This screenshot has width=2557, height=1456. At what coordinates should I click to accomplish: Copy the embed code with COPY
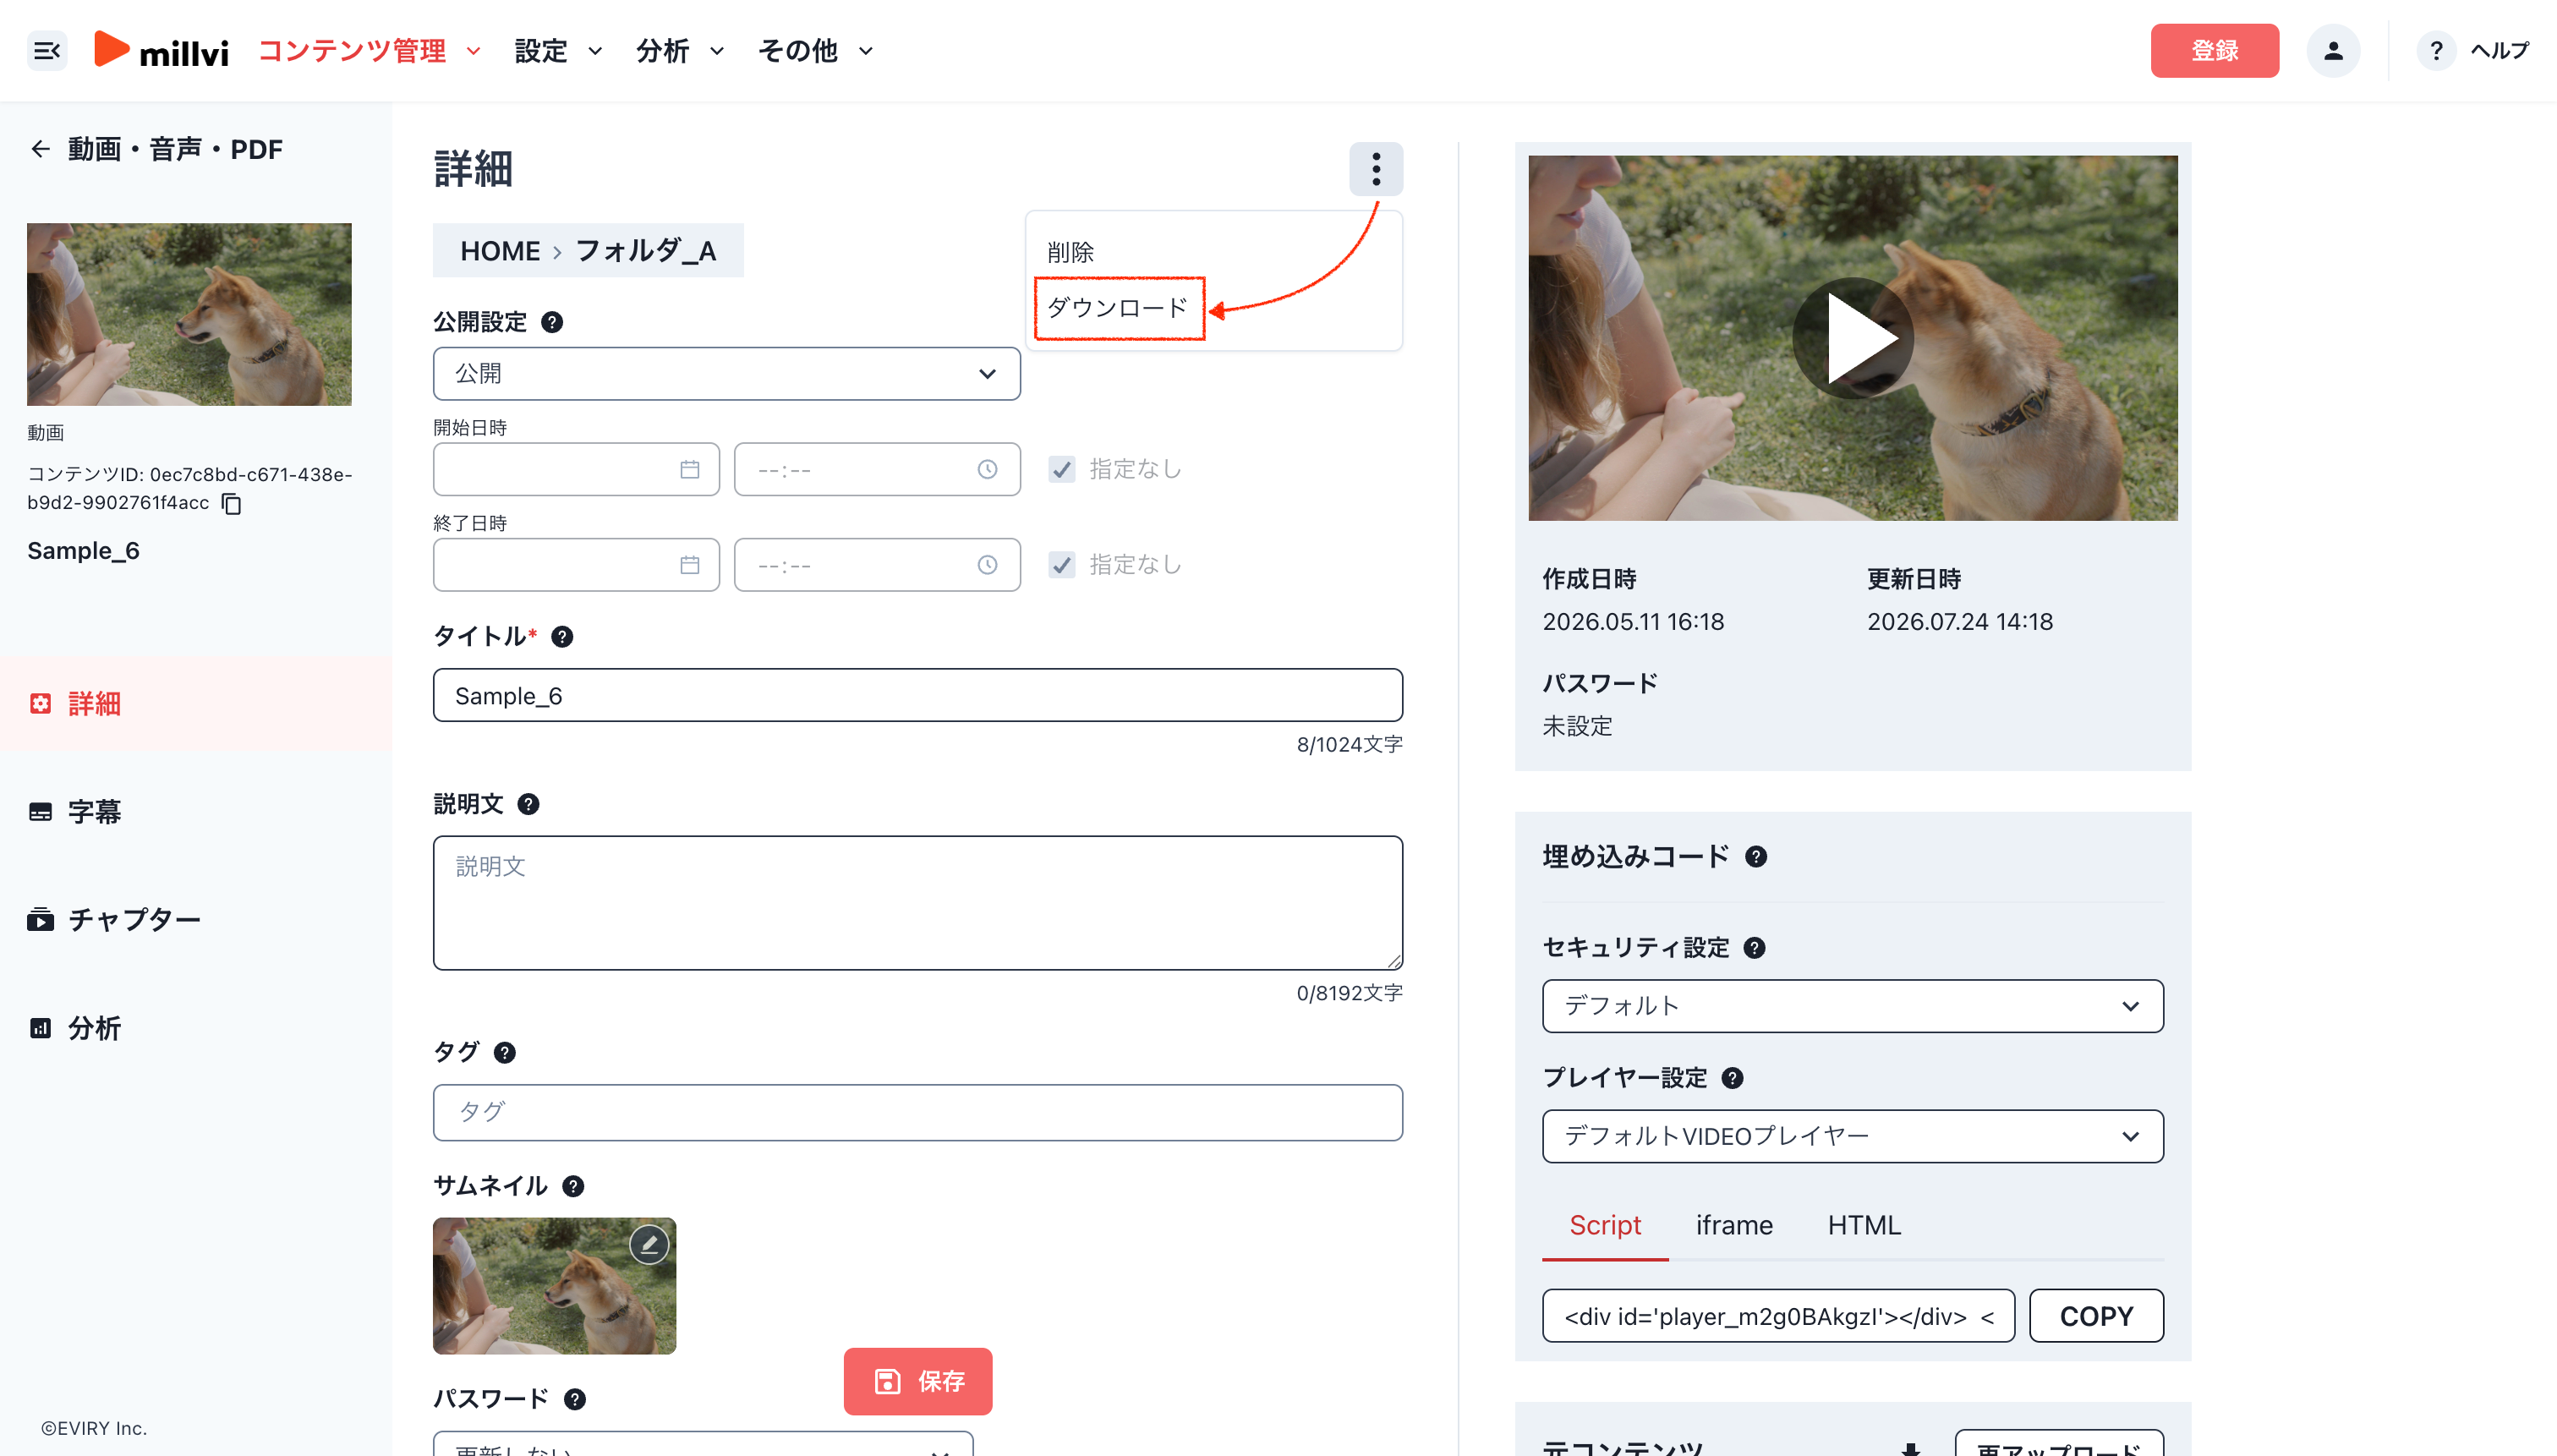pyautogui.click(x=2097, y=1317)
